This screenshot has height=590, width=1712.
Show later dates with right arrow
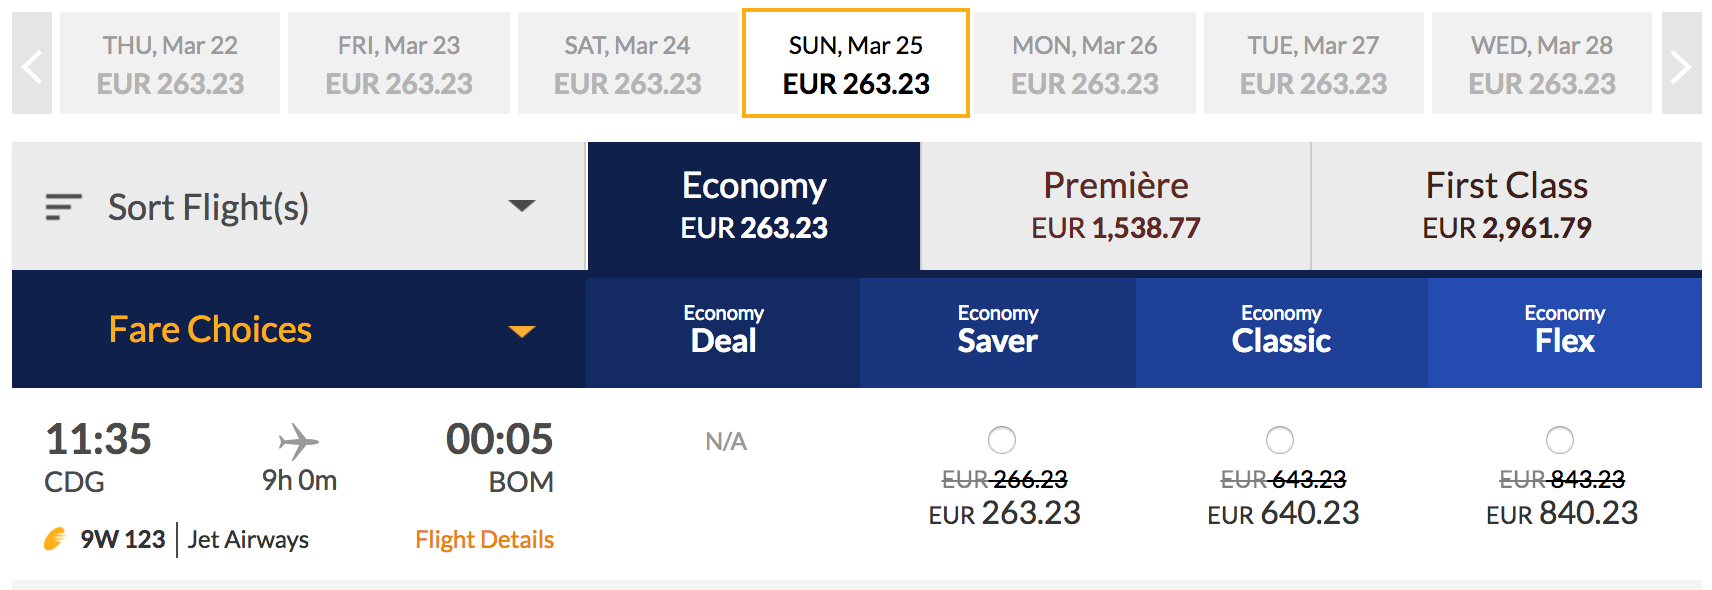1681,64
